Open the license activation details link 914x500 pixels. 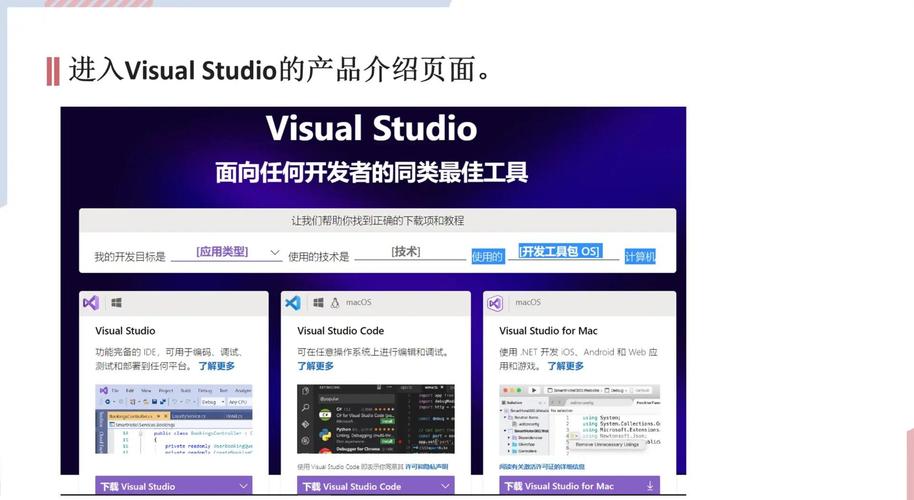tap(542, 467)
